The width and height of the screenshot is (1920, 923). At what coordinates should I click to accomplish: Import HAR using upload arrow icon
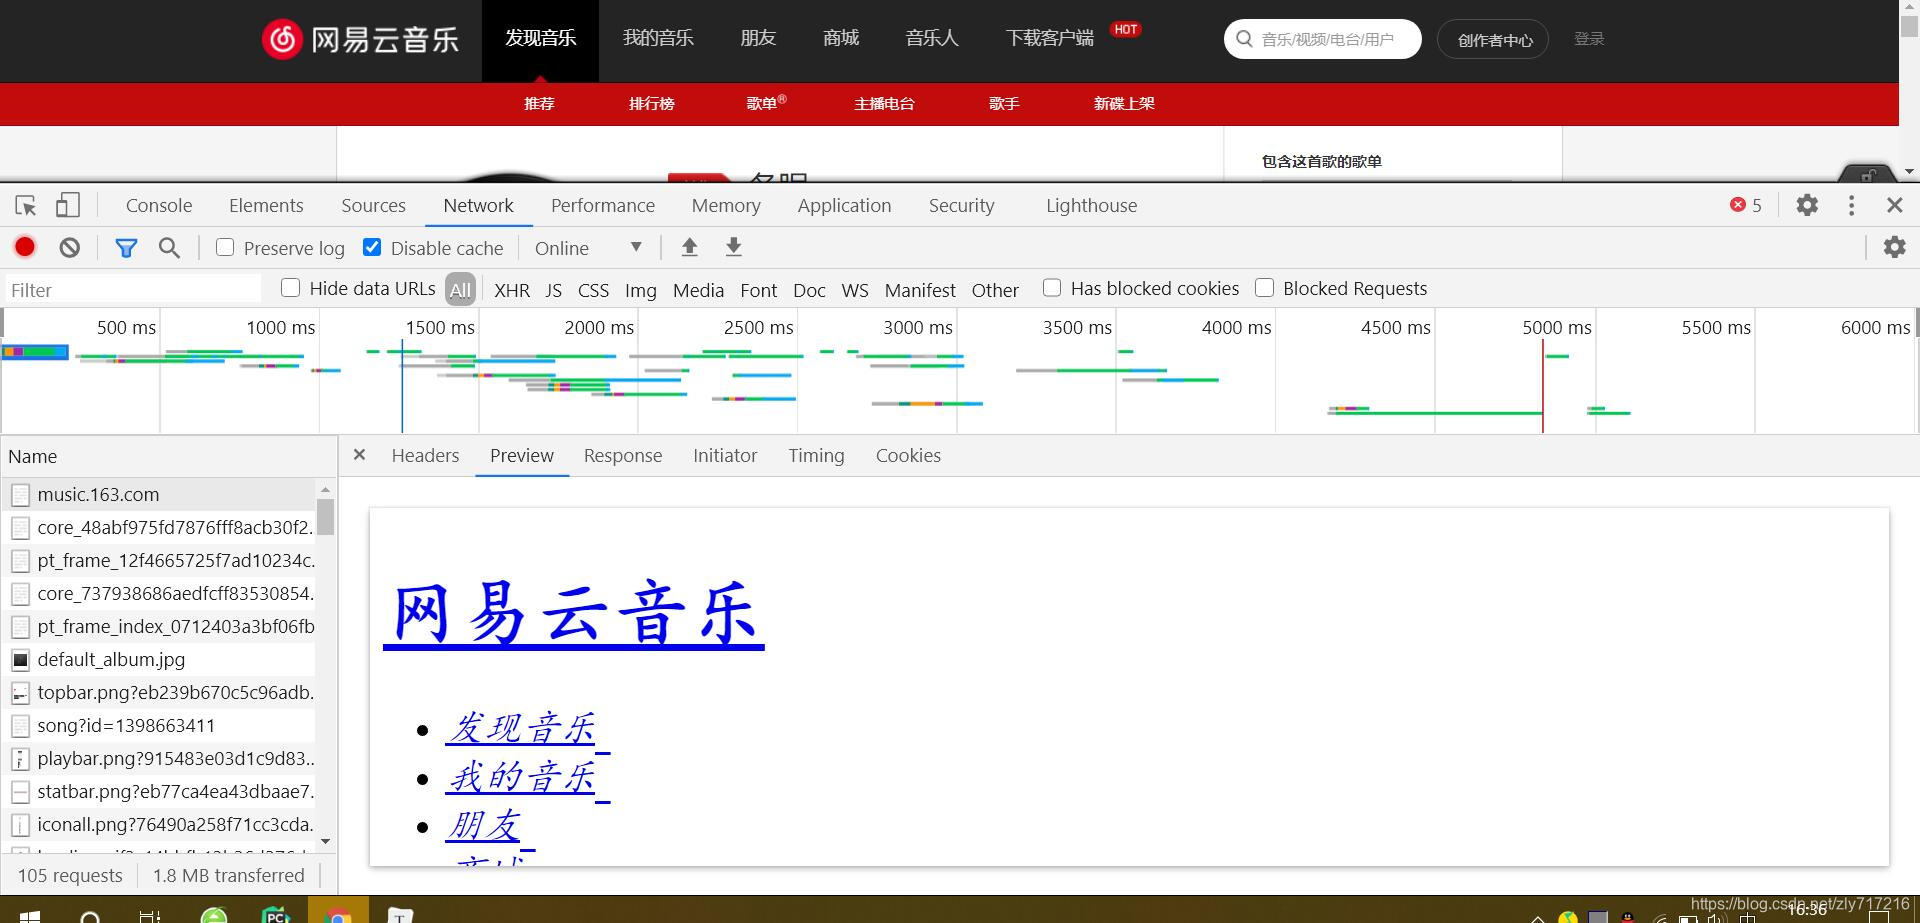pos(689,247)
